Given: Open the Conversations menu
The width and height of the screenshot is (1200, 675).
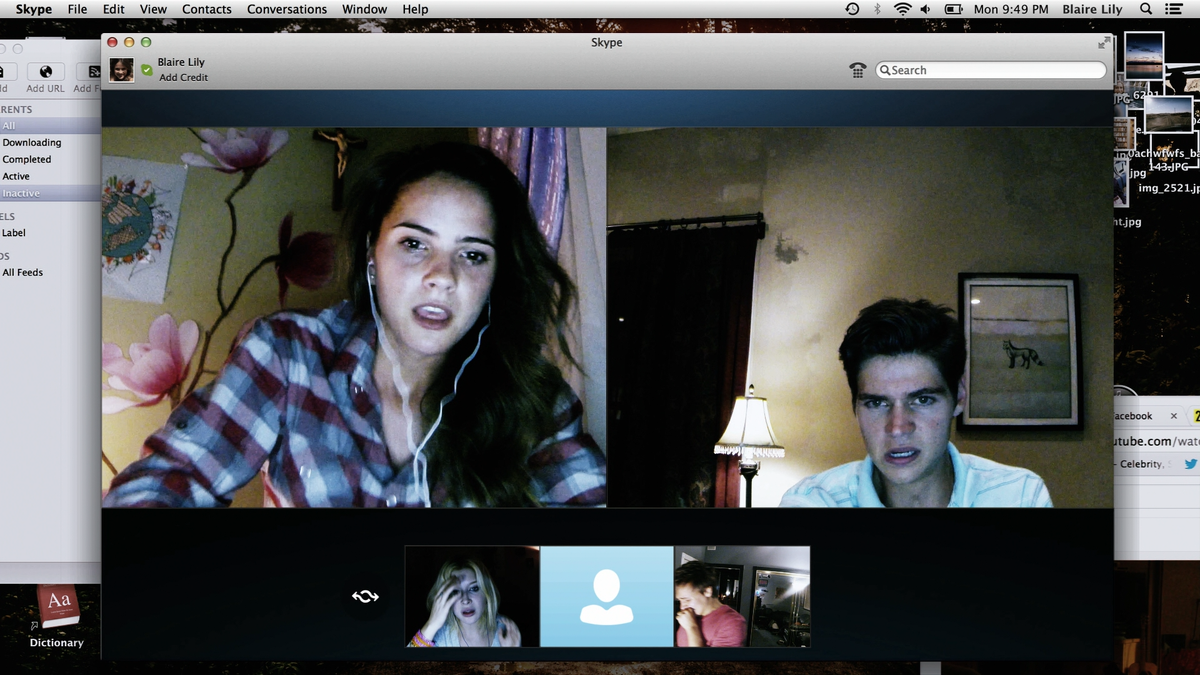Looking at the screenshot, I should pyautogui.click(x=287, y=9).
